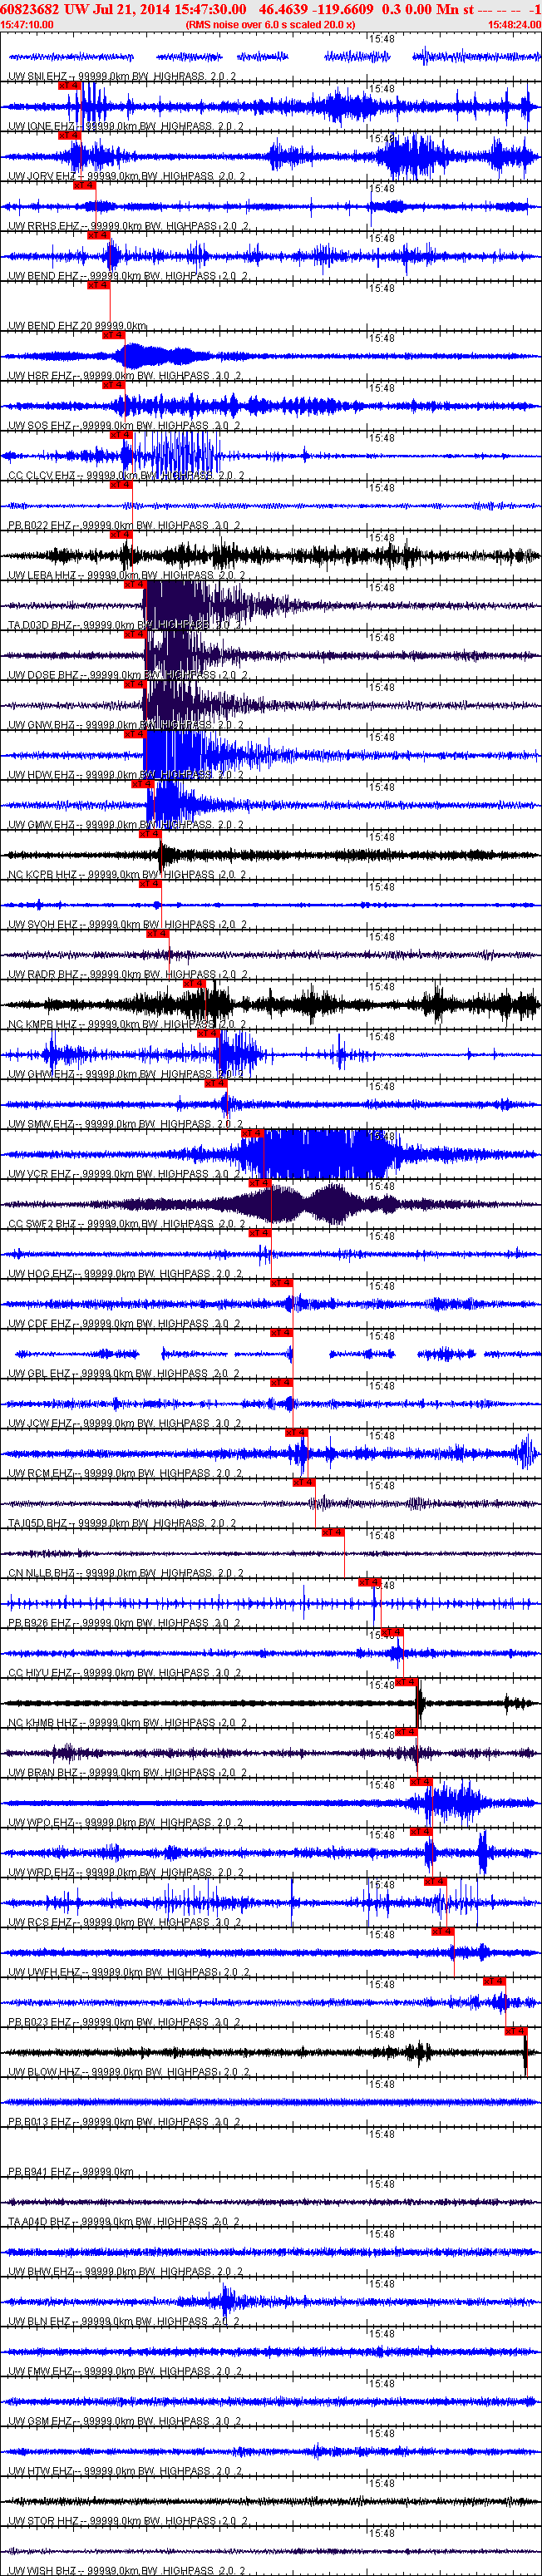Select the UW WISH BHZ trace label
The height and width of the screenshot is (2576, 542).
point(128,2571)
